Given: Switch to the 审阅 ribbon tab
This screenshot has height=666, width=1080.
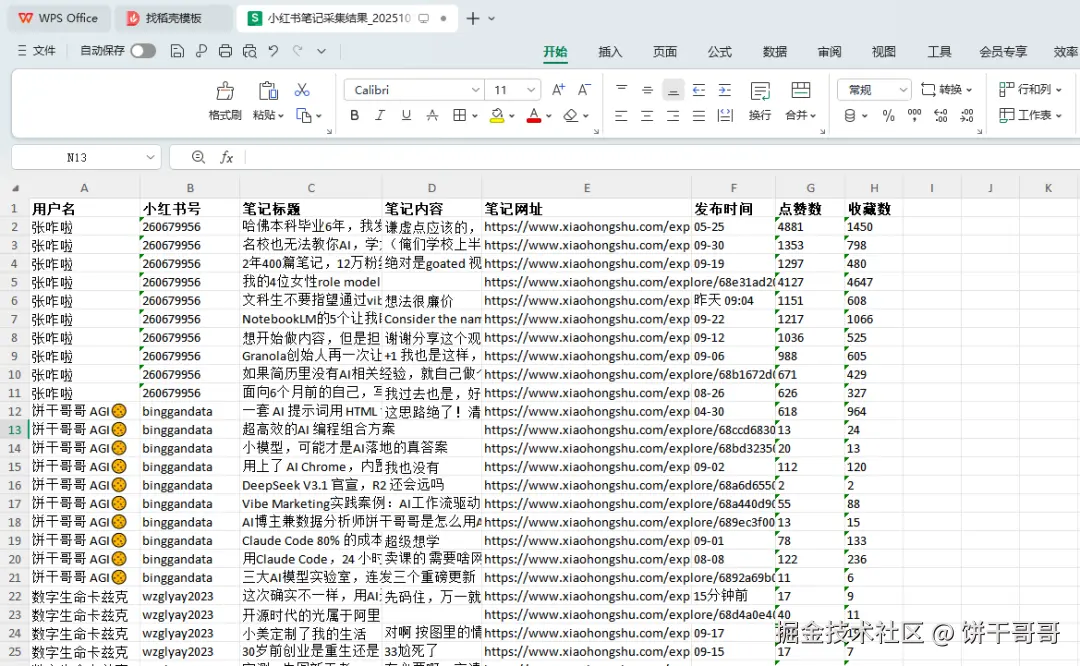Looking at the screenshot, I should [829, 52].
